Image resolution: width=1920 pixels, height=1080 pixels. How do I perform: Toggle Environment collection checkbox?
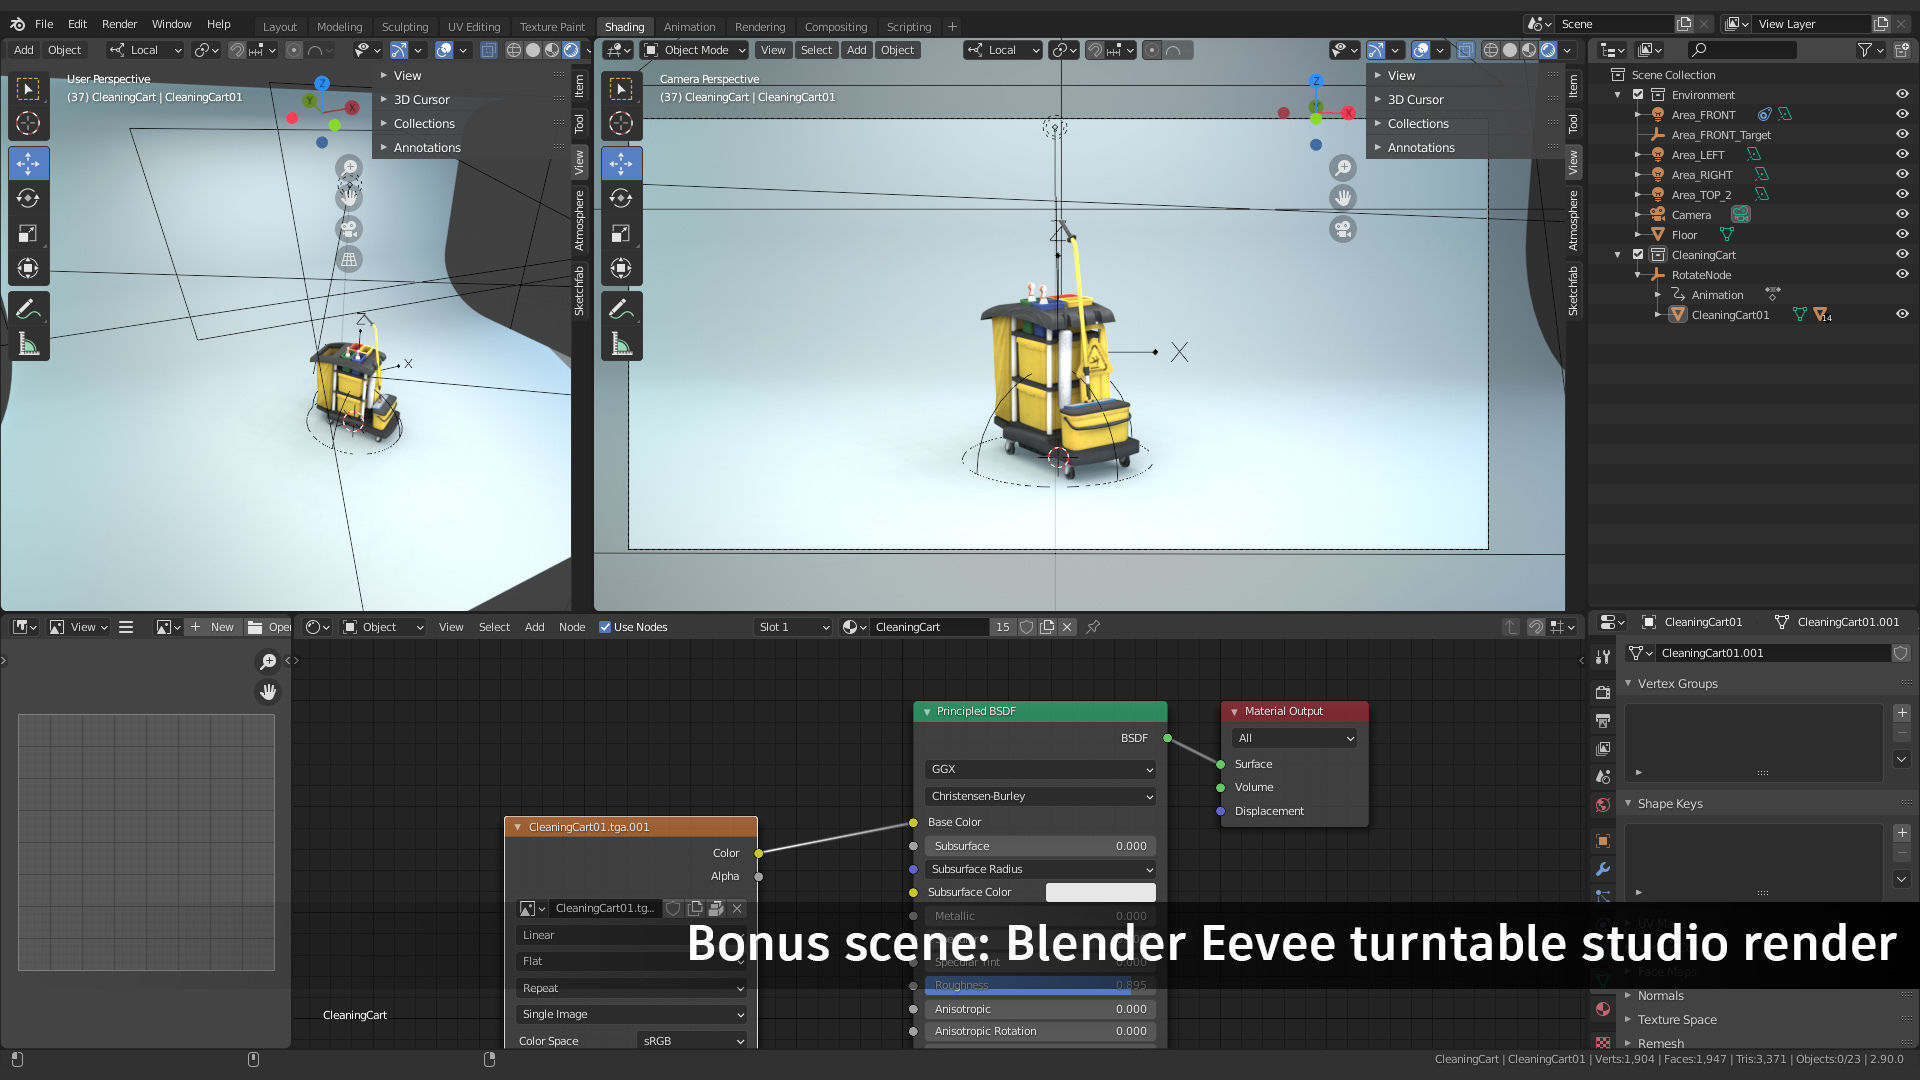[x=1638, y=94]
